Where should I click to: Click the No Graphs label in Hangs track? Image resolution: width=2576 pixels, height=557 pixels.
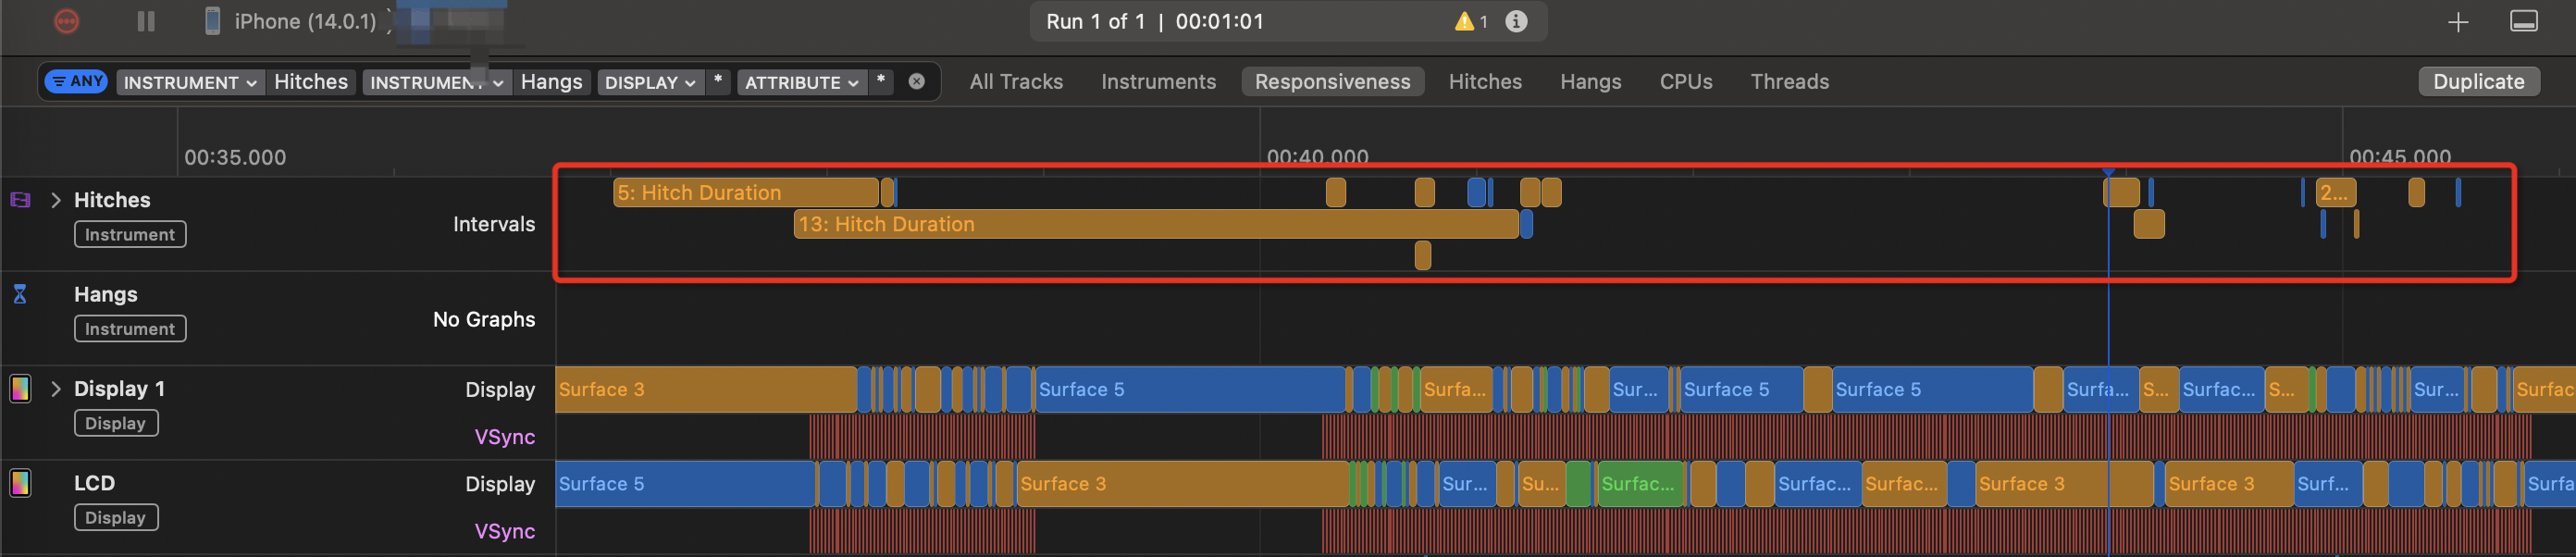pyautogui.click(x=484, y=319)
